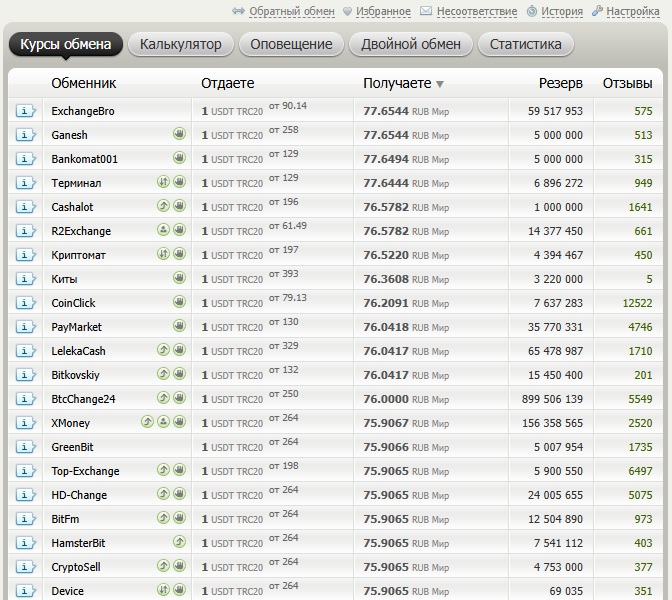This screenshot has width=672, height=600.
Task: Open the Обратный обмен link
Action: pyautogui.click(x=292, y=11)
